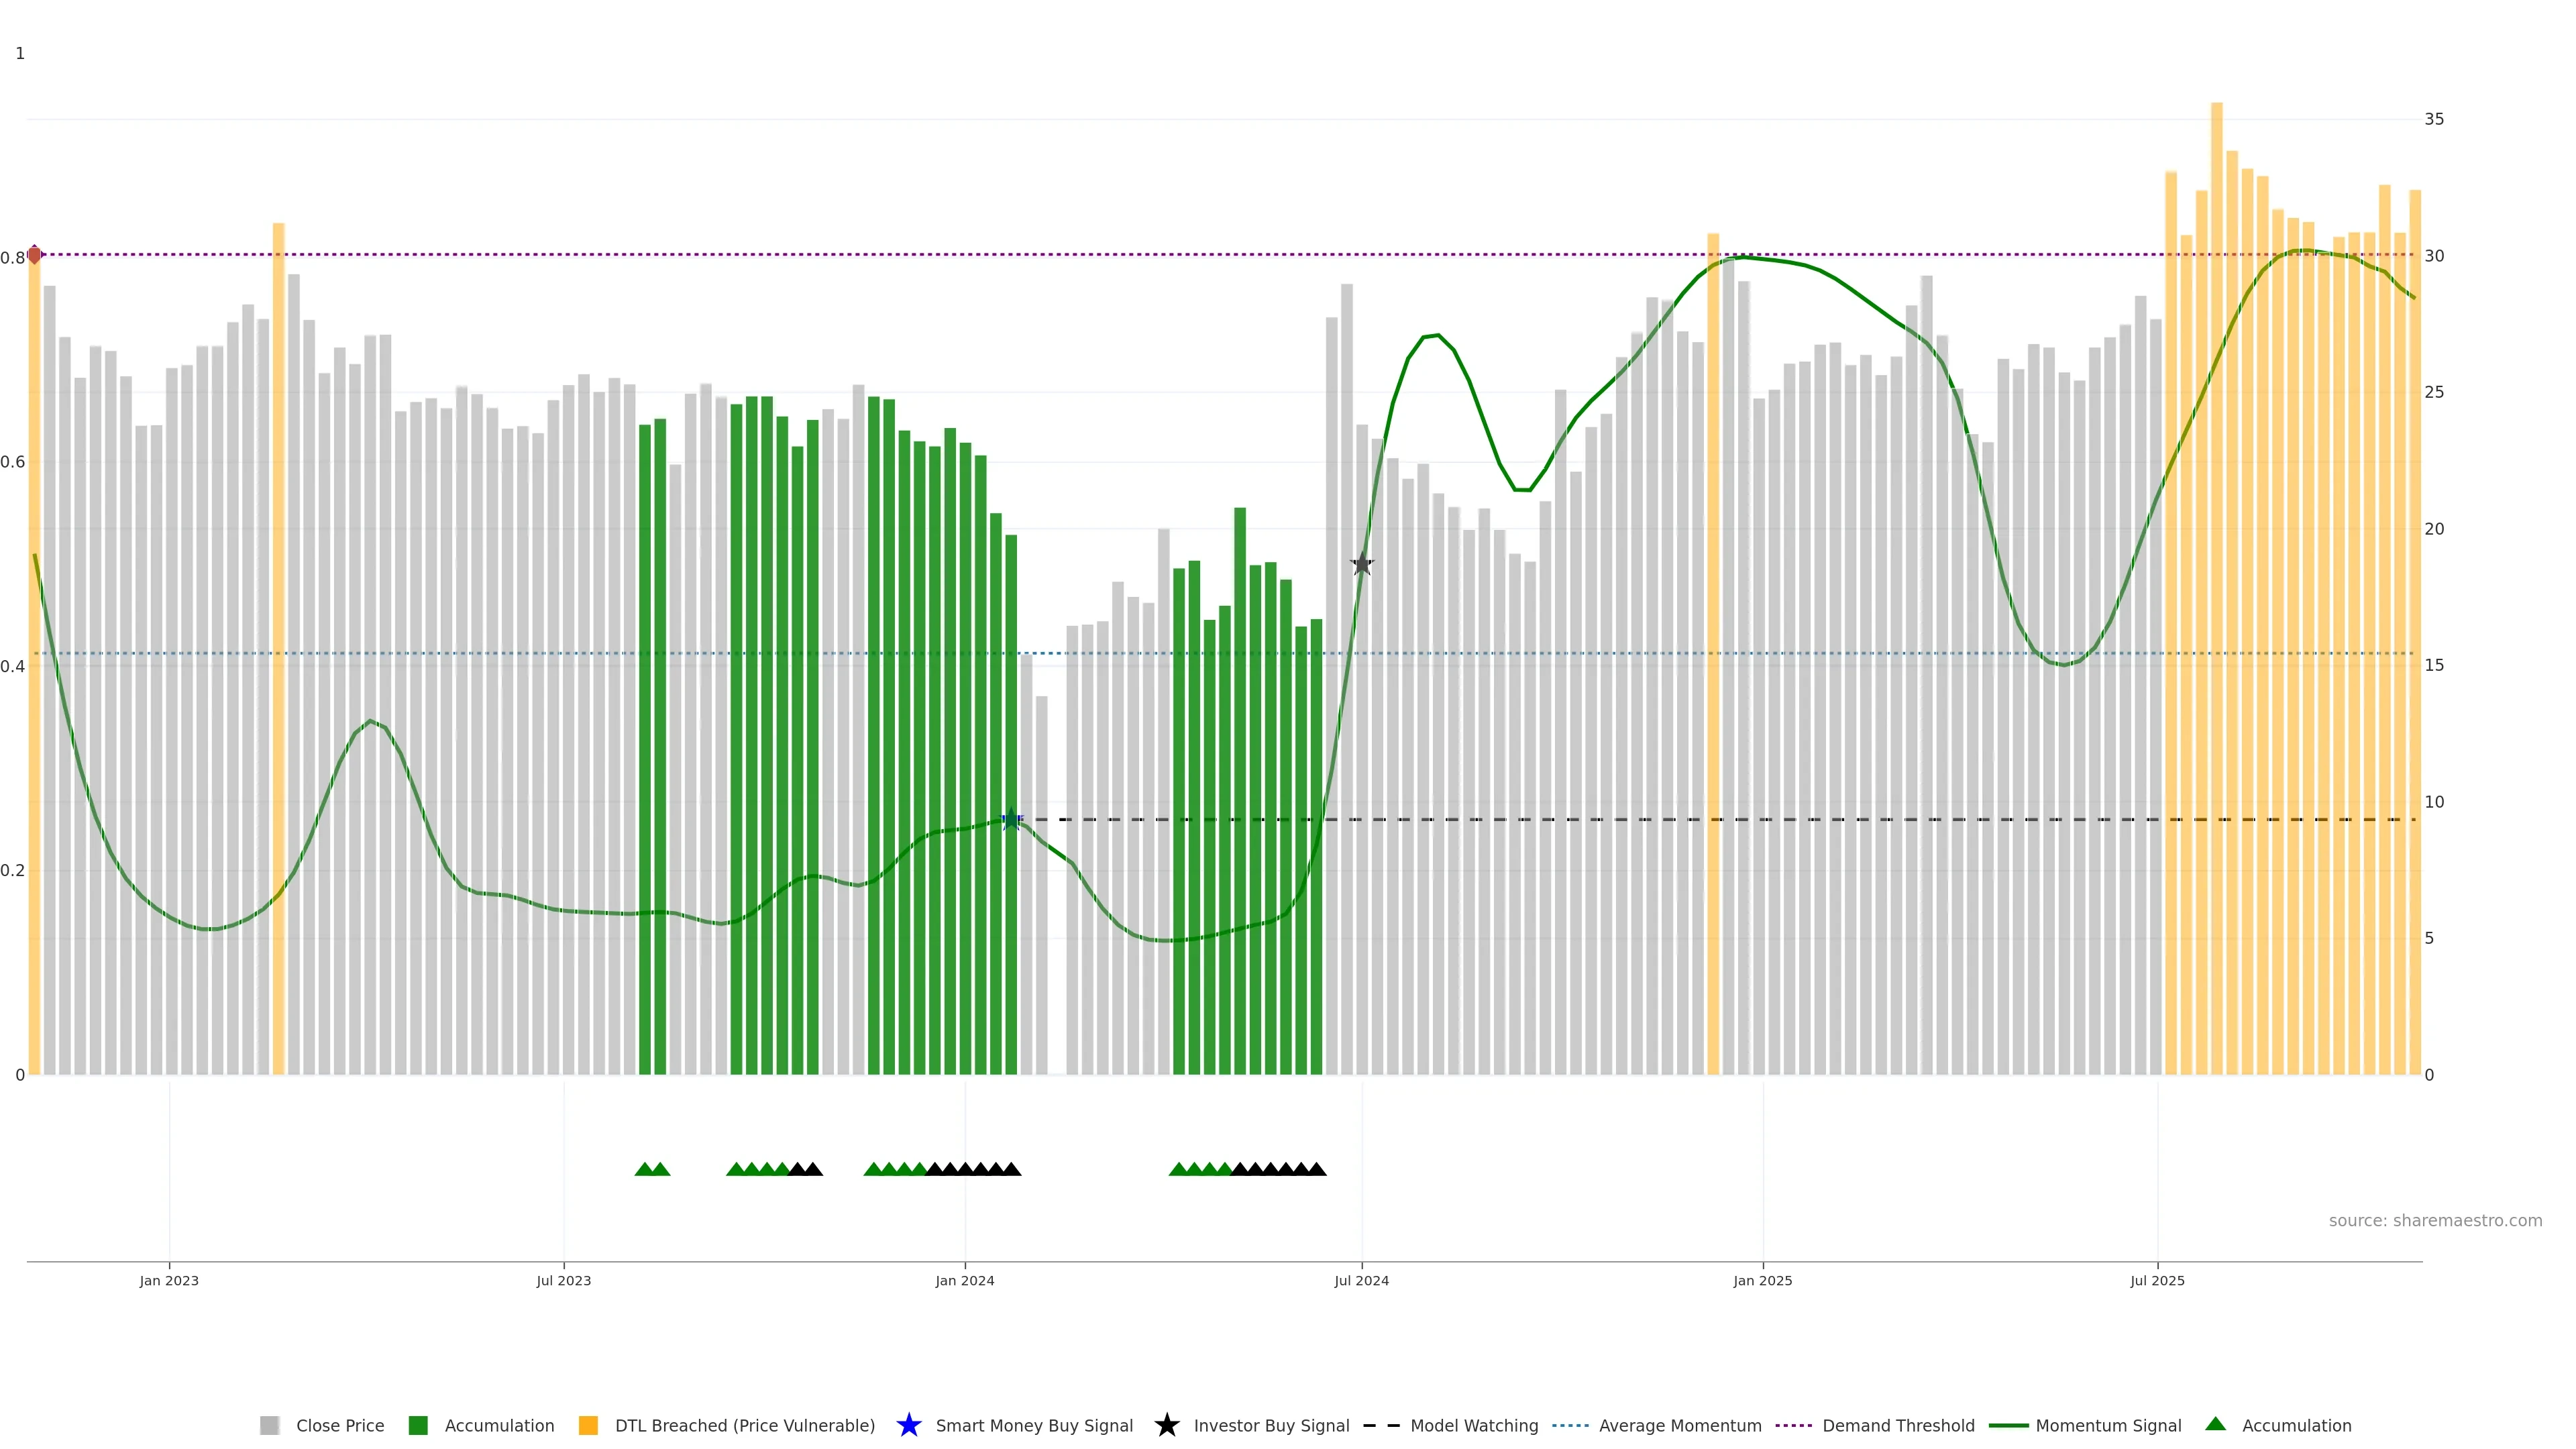The width and height of the screenshot is (2576, 1449).
Task: Click the Jan 2024 axis label
Action: tap(964, 1280)
